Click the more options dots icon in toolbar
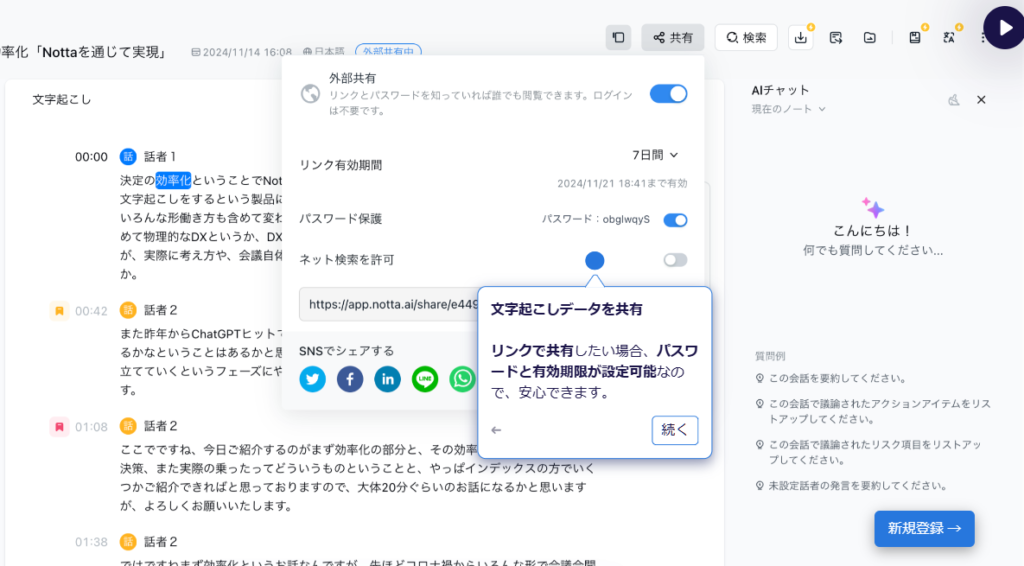Screen dimensions: 1024x566 [x=983, y=37]
